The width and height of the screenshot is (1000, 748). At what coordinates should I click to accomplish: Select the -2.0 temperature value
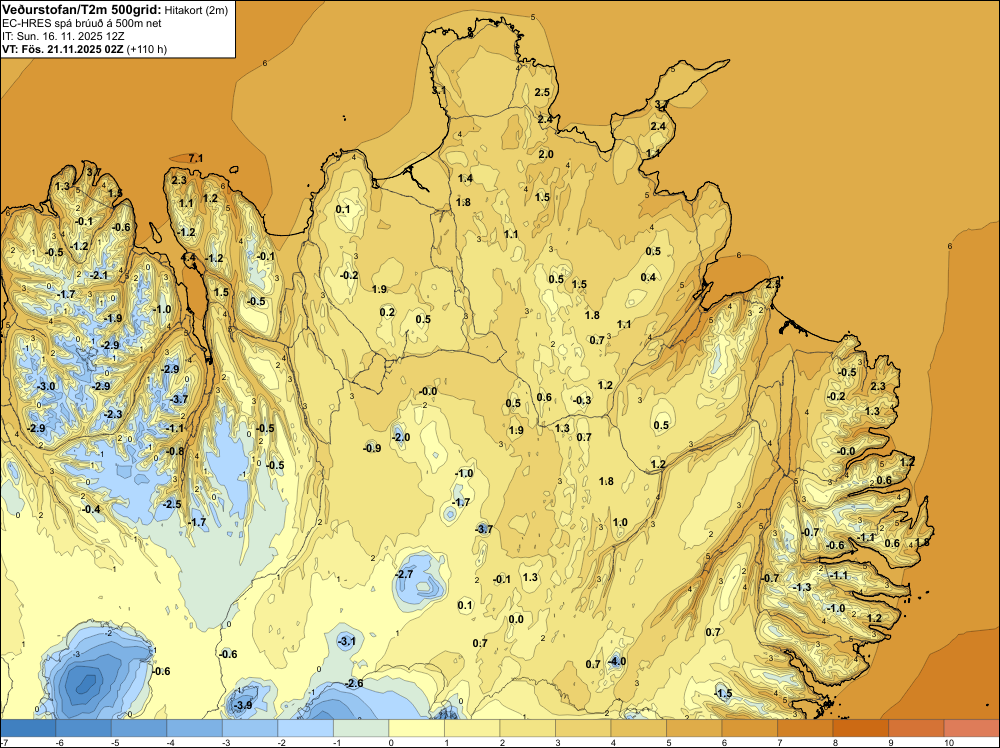pyautogui.click(x=401, y=437)
